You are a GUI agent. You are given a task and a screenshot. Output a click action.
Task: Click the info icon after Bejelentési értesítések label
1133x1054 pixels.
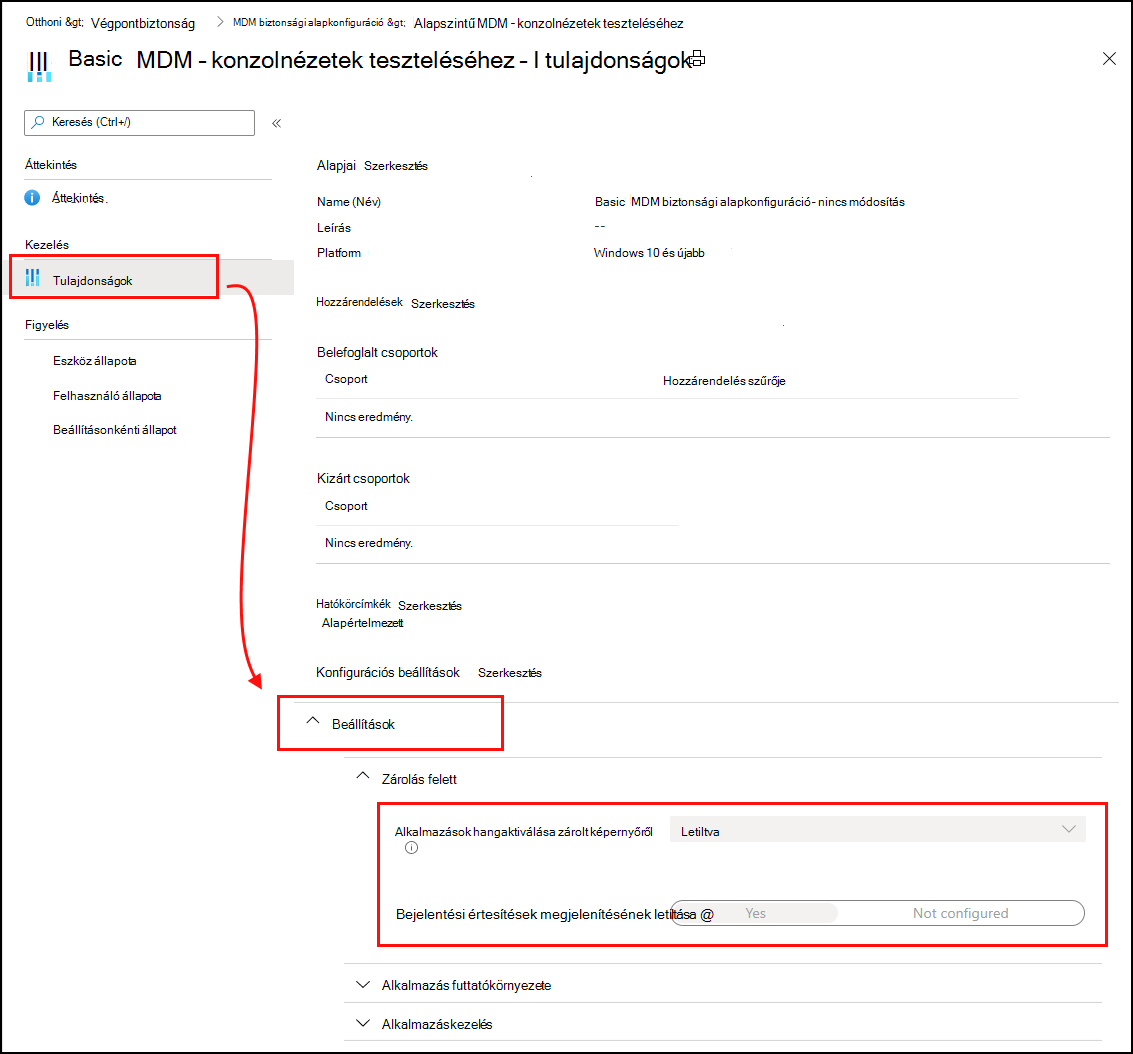click(707, 915)
